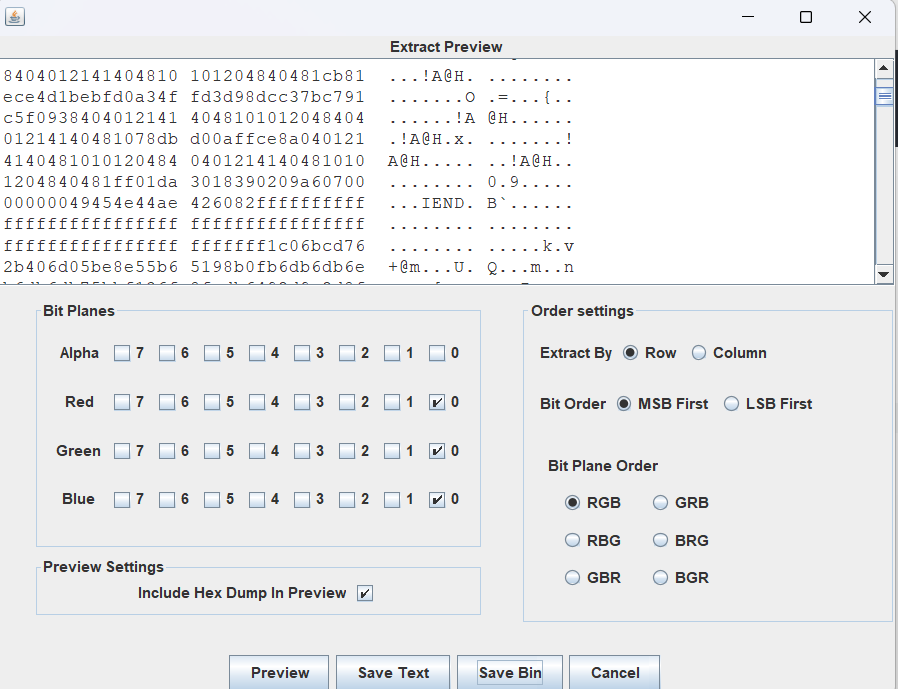The image size is (898, 689).
Task: Minimize the Extract Preview window
Action: click(x=748, y=17)
